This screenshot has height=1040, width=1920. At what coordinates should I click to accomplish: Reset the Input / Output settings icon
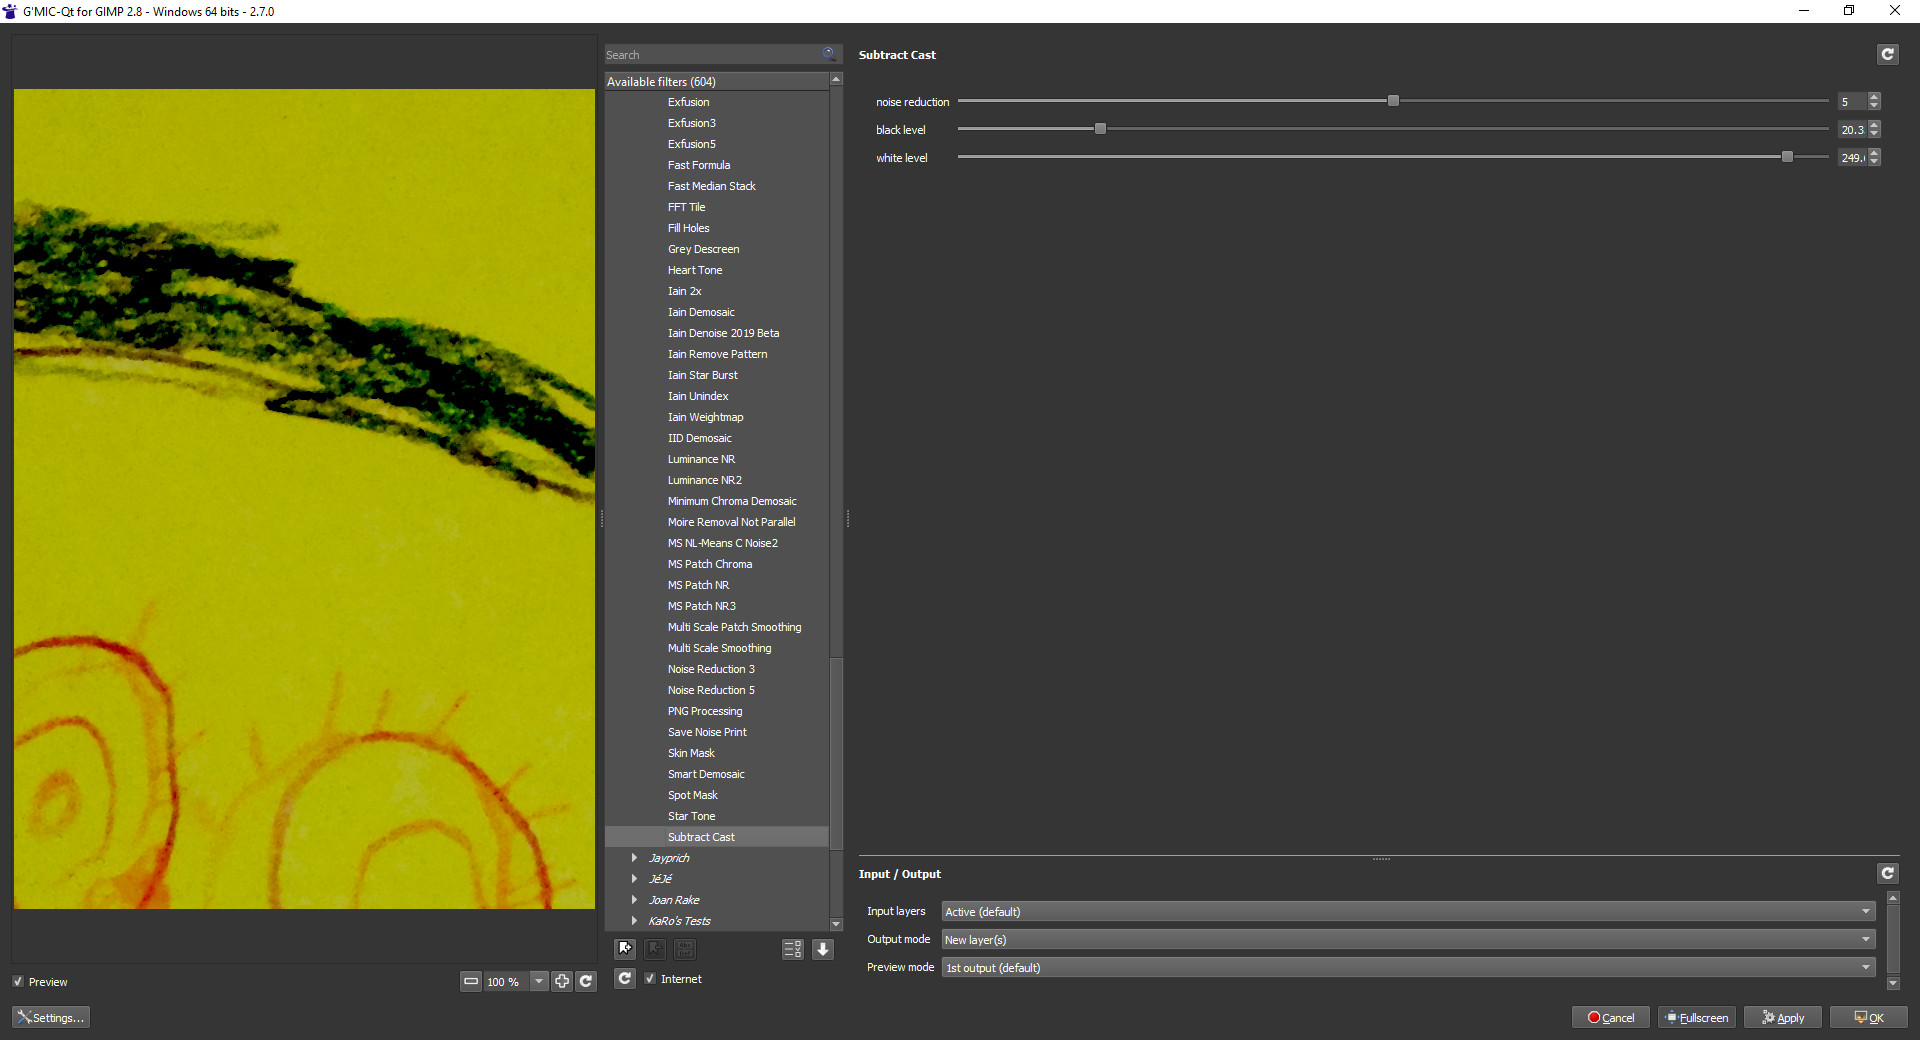pyautogui.click(x=1887, y=874)
